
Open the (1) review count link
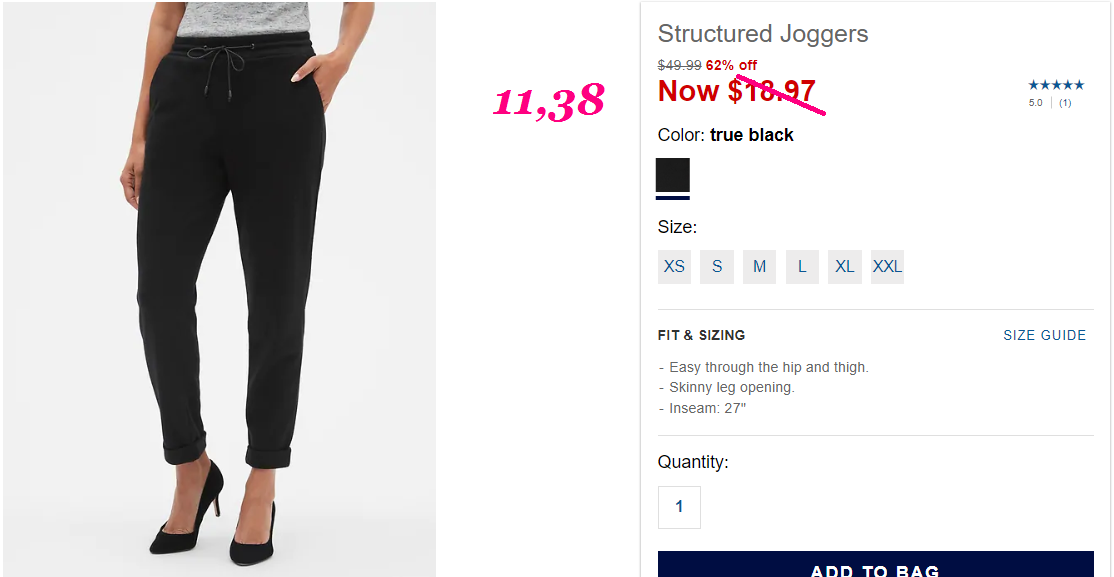point(1065,103)
